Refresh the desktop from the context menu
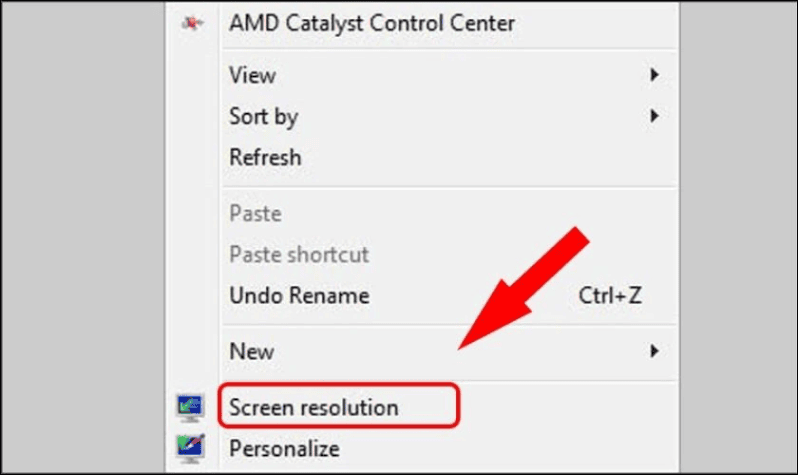The image size is (800, 475). tap(265, 157)
